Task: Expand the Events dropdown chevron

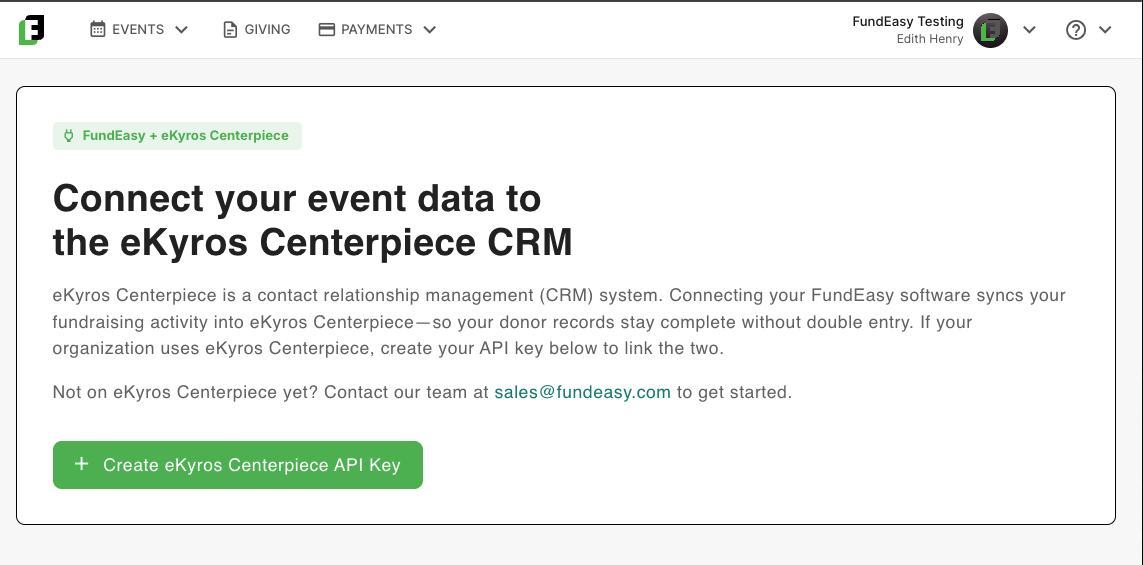Action: click(182, 29)
